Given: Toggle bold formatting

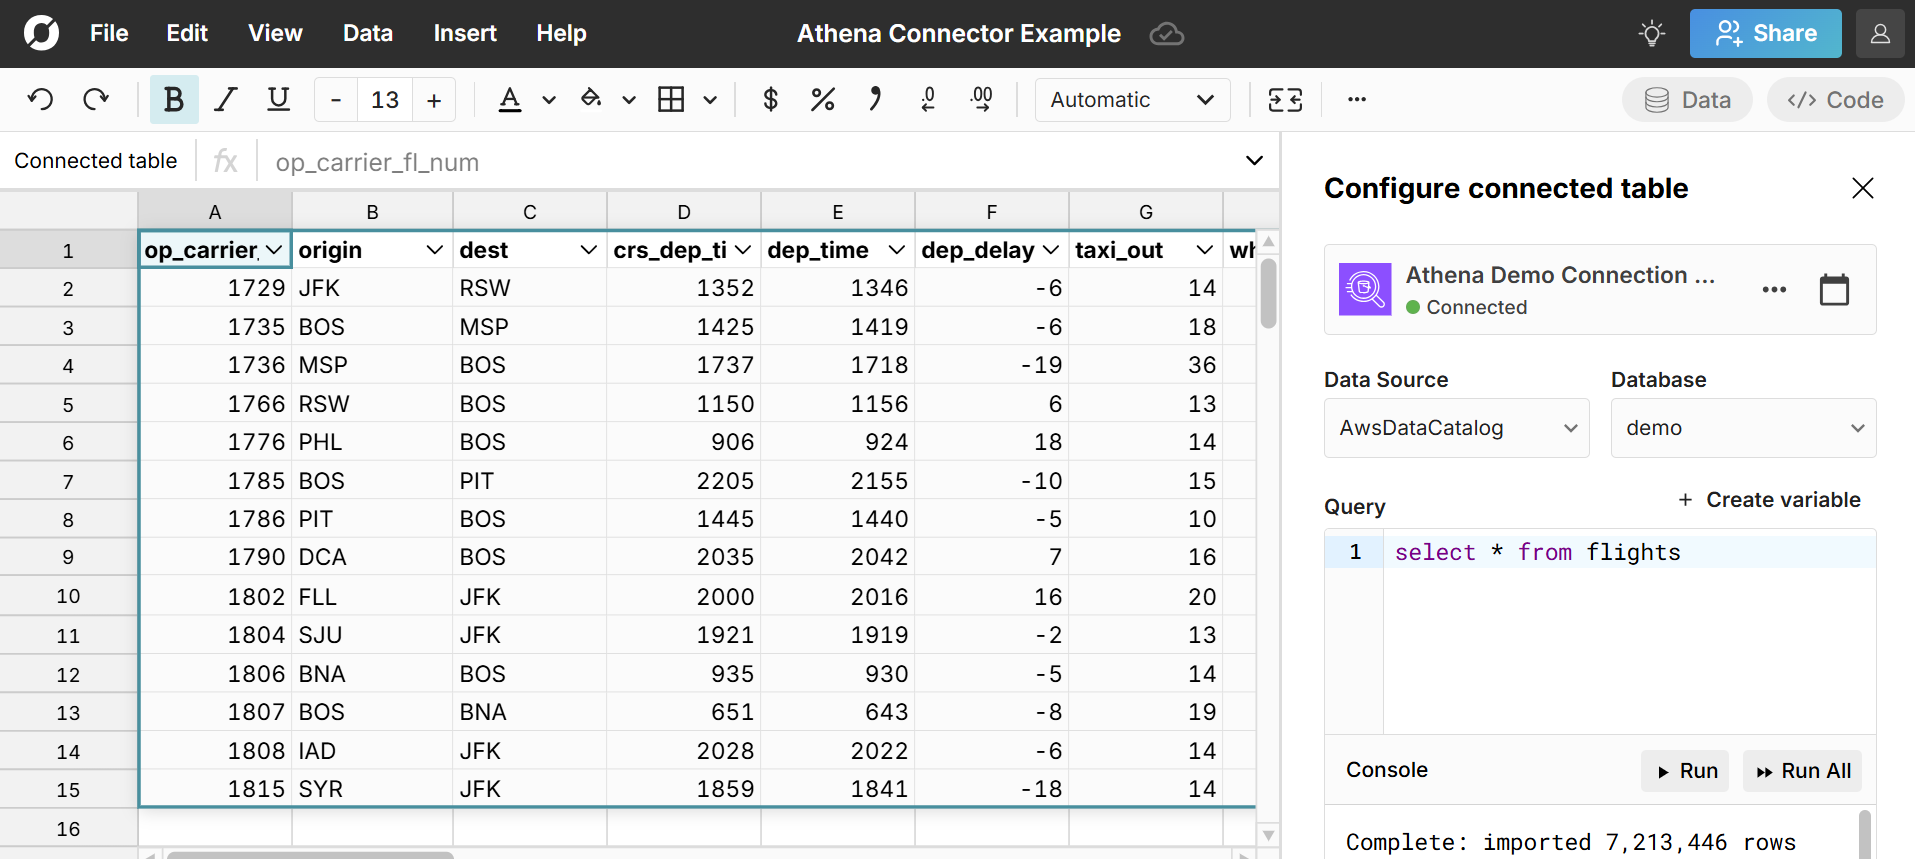Looking at the screenshot, I should pos(174,100).
